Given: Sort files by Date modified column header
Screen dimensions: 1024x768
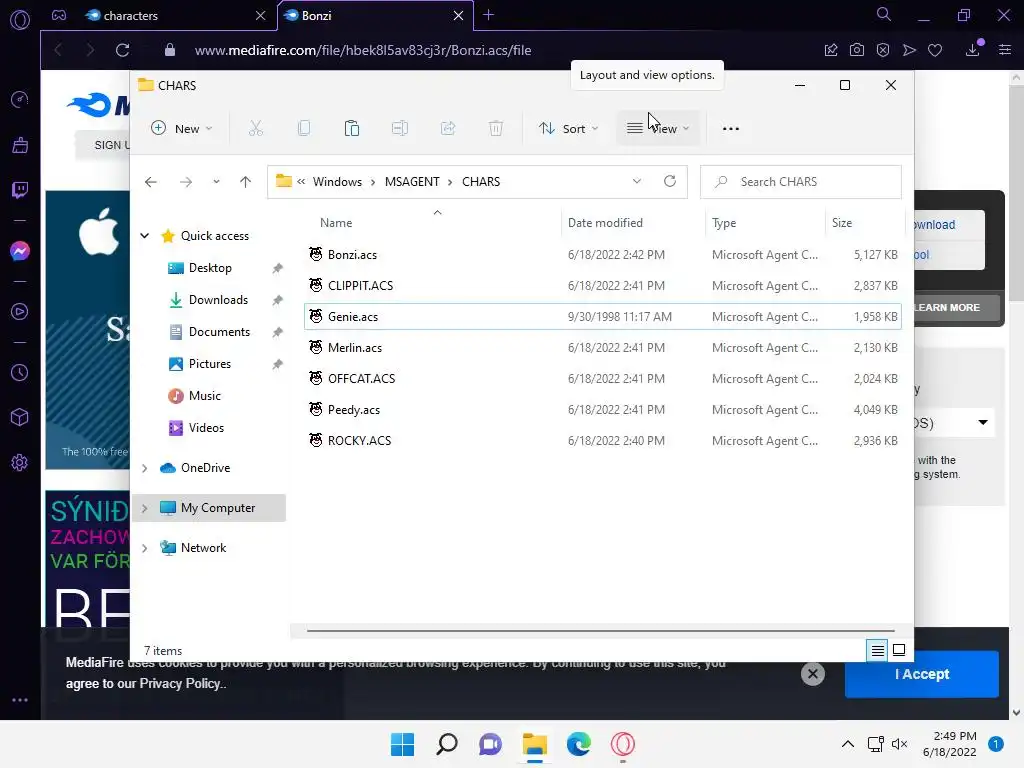Looking at the screenshot, I should (x=605, y=223).
